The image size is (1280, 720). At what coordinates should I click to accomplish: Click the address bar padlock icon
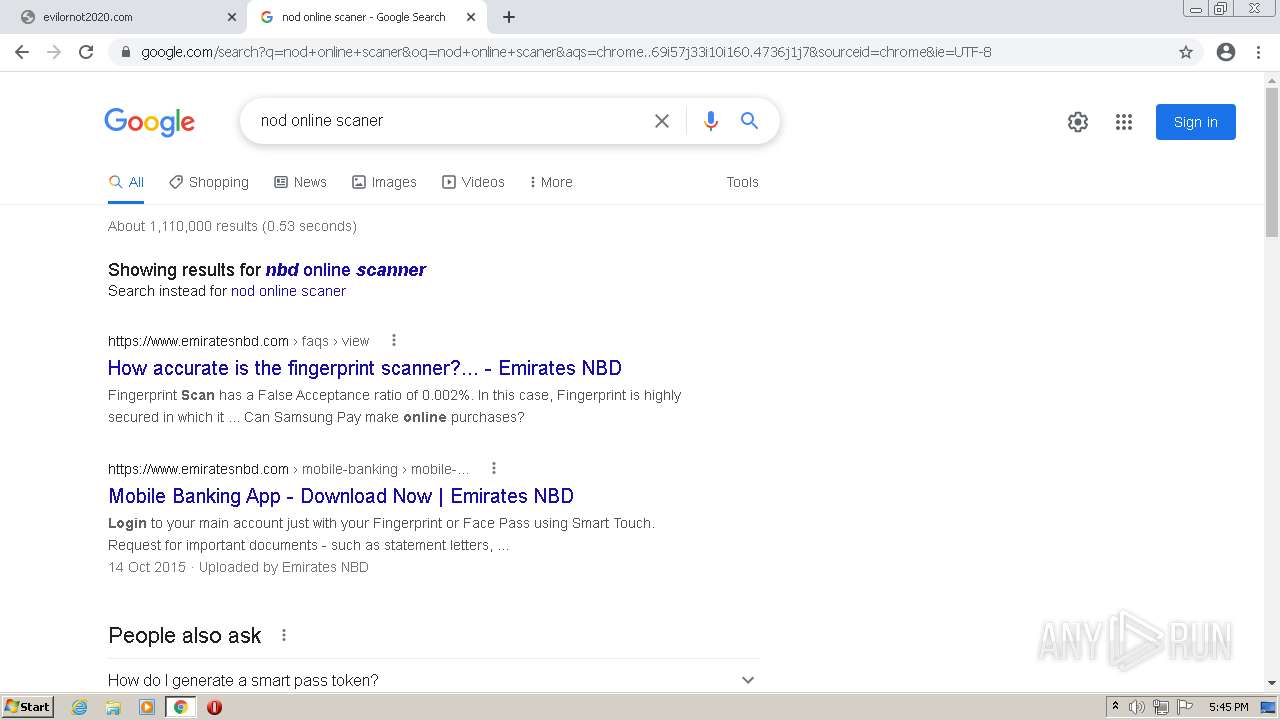(x=126, y=52)
